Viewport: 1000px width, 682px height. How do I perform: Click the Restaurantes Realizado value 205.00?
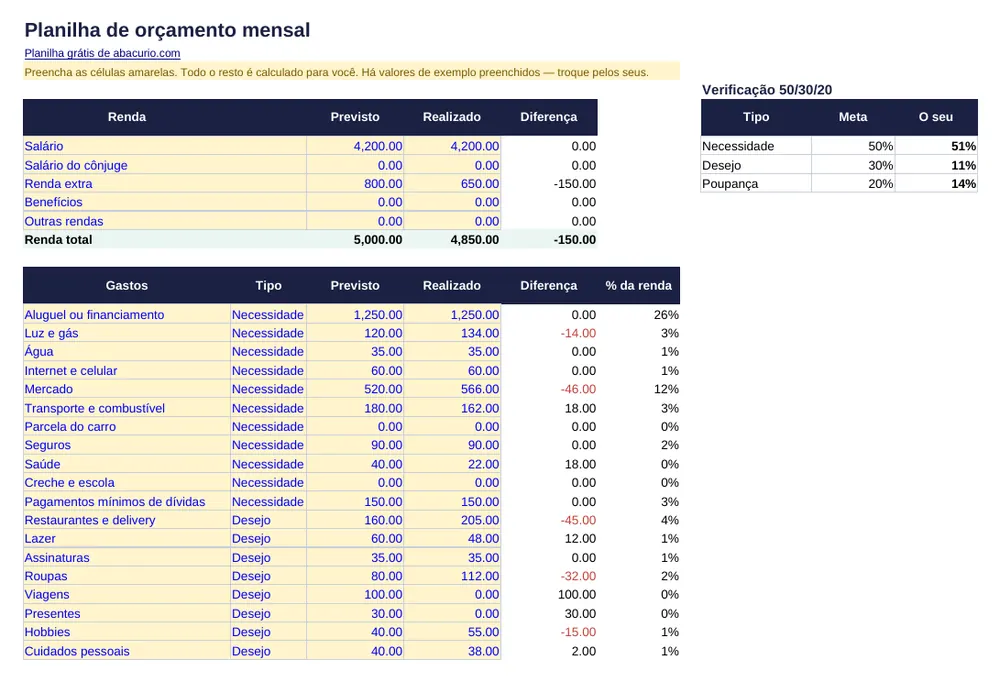click(x=480, y=521)
